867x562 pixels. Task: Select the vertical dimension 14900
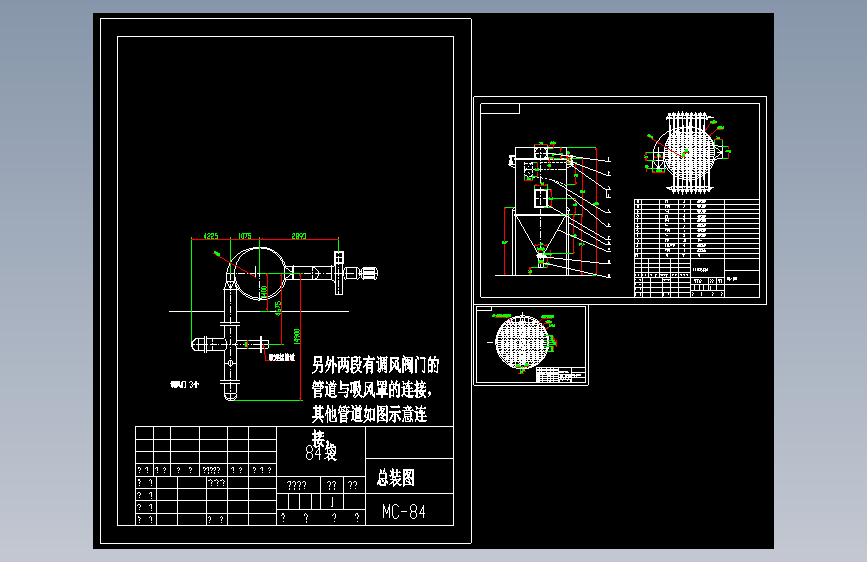297,336
